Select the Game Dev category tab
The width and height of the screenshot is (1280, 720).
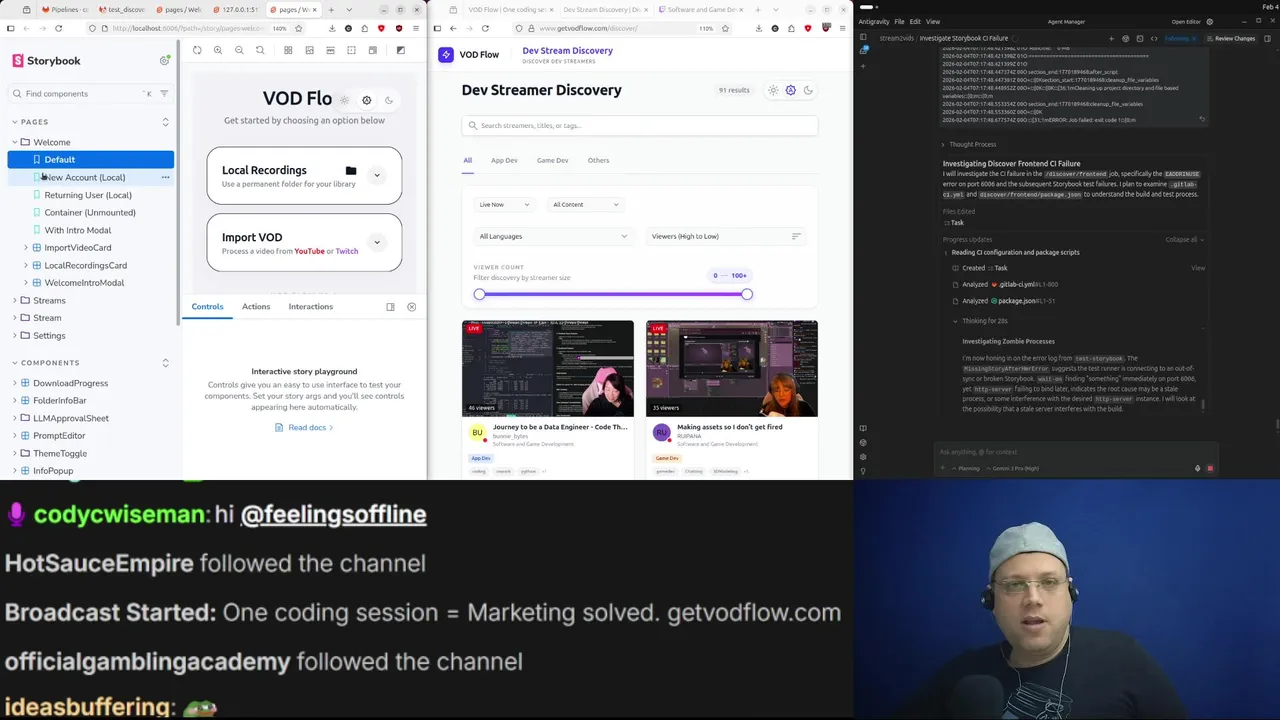click(x=552, y=160)
